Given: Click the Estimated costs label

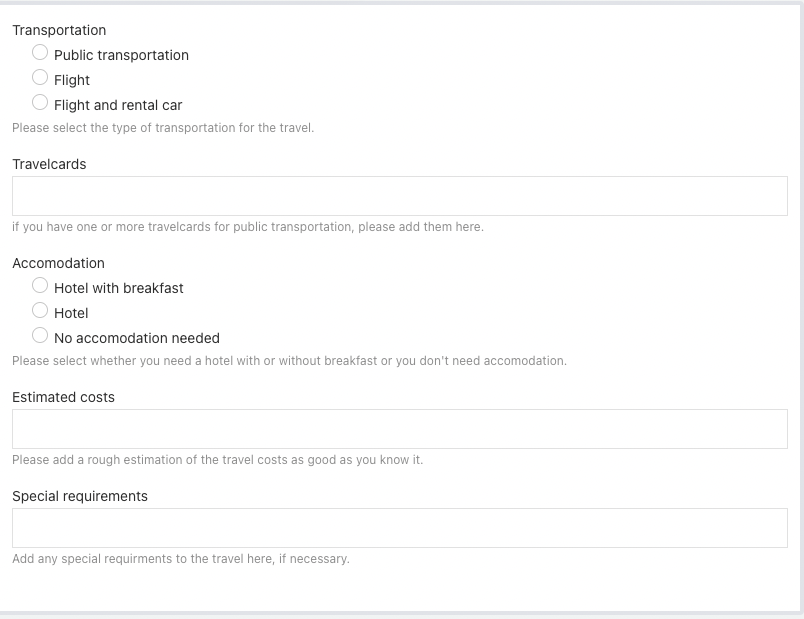Looking at the screenshot, I should point(63,397).
